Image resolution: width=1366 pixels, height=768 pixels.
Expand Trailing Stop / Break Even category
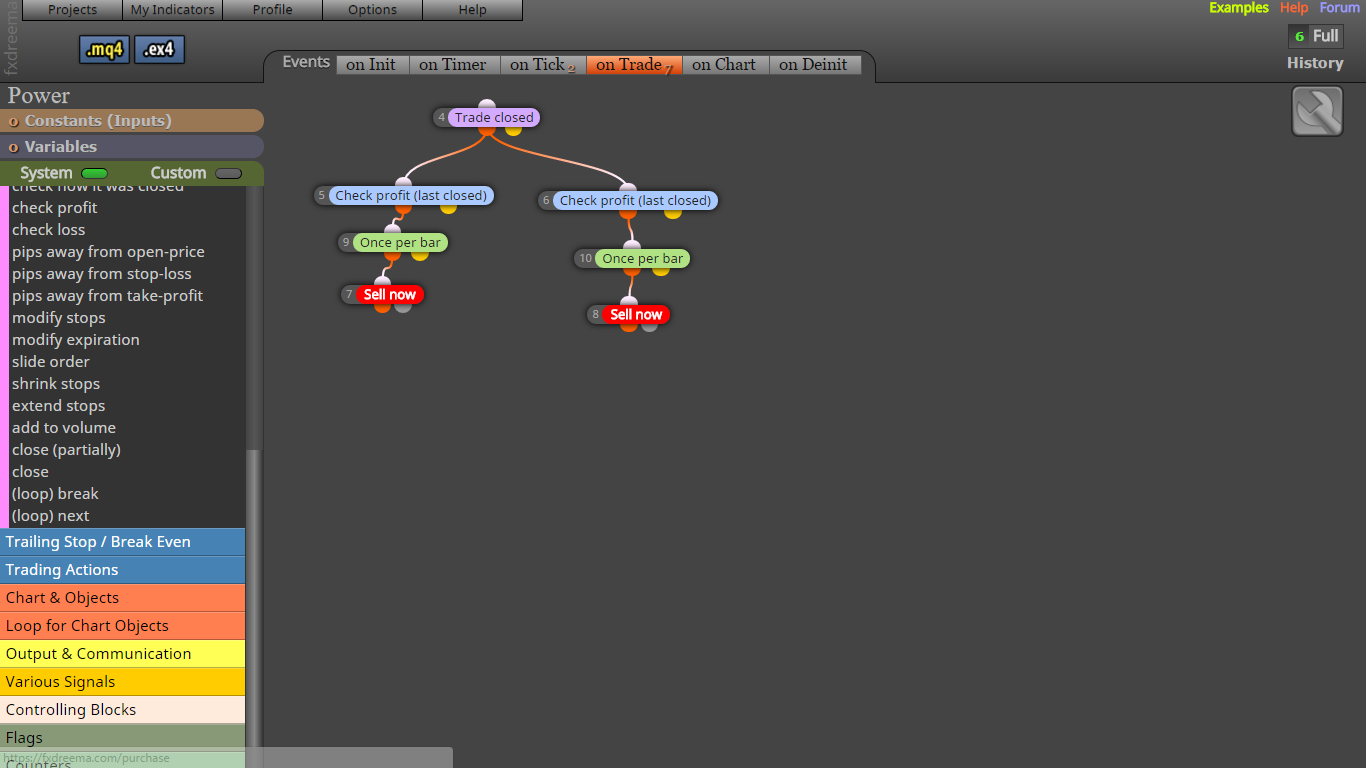[122, 542]
